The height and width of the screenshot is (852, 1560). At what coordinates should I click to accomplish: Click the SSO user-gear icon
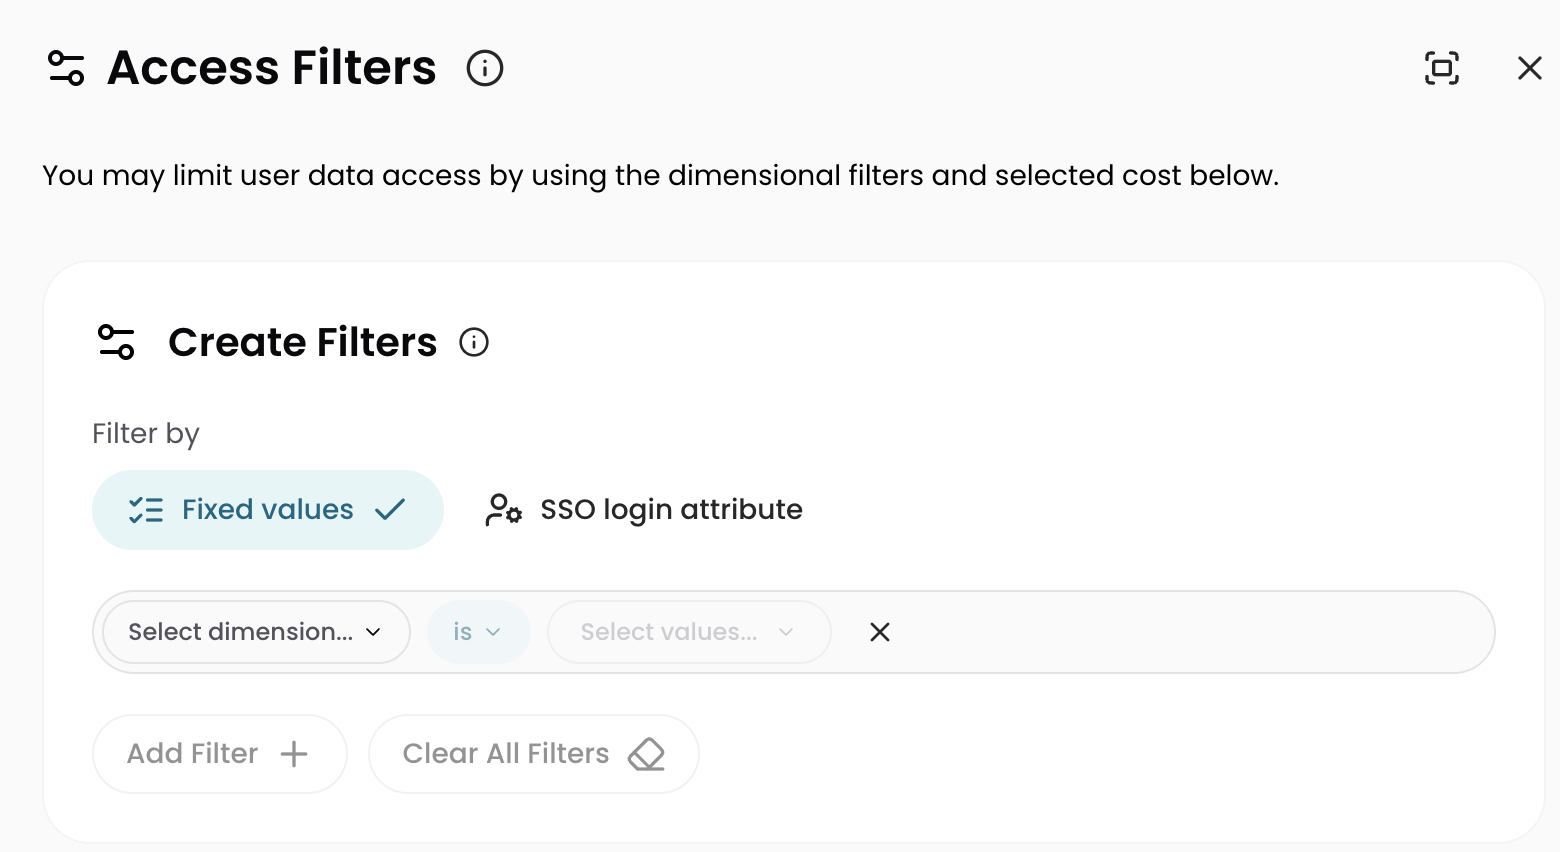pyautogui.click(x=503, y=510)
